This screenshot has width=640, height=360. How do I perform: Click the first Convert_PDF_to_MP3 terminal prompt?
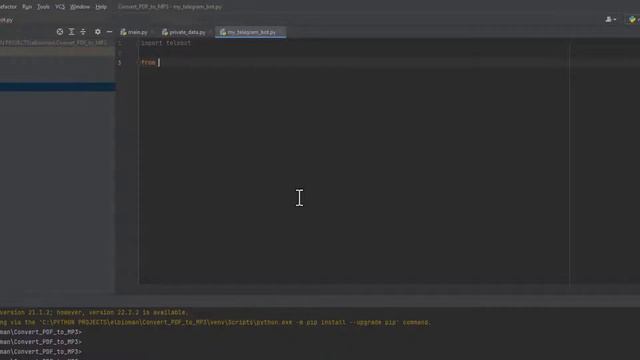41,332
